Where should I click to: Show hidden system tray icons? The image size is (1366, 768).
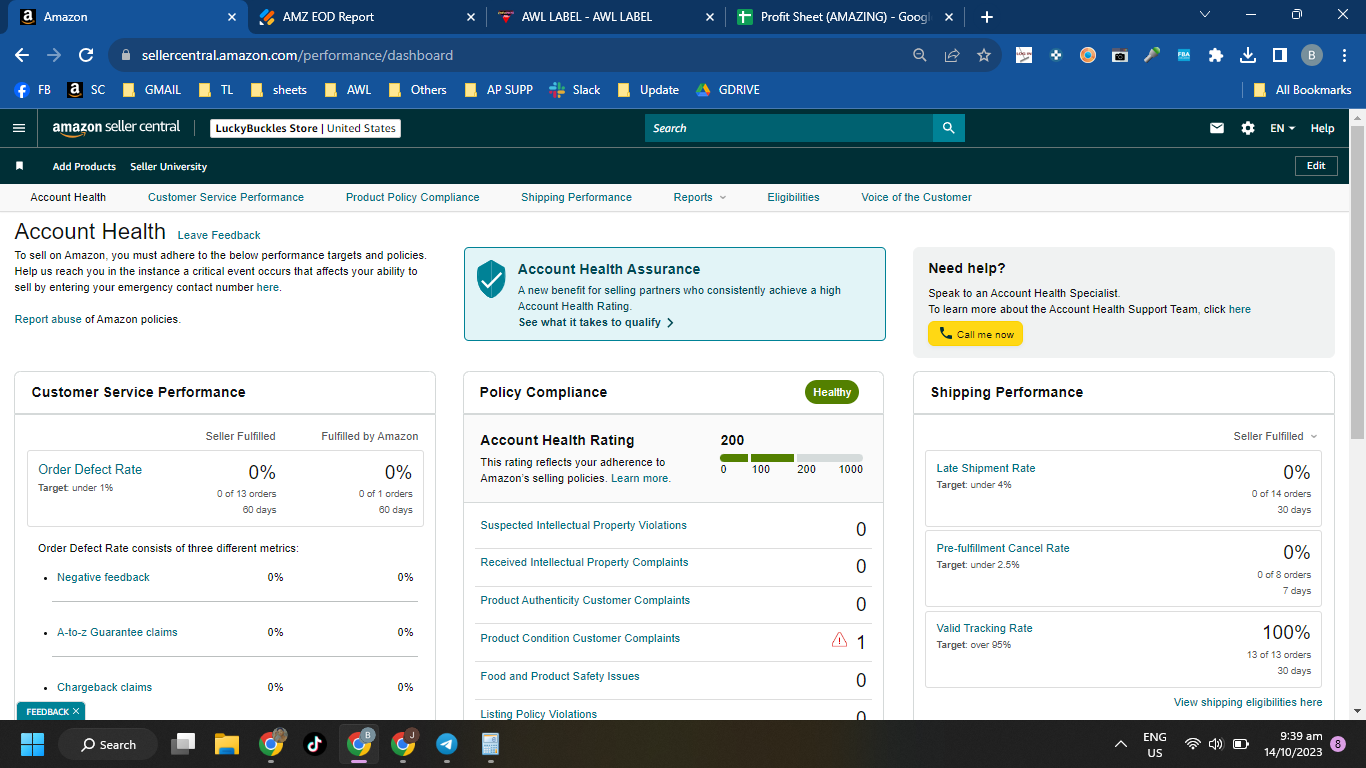(1122, 744)
